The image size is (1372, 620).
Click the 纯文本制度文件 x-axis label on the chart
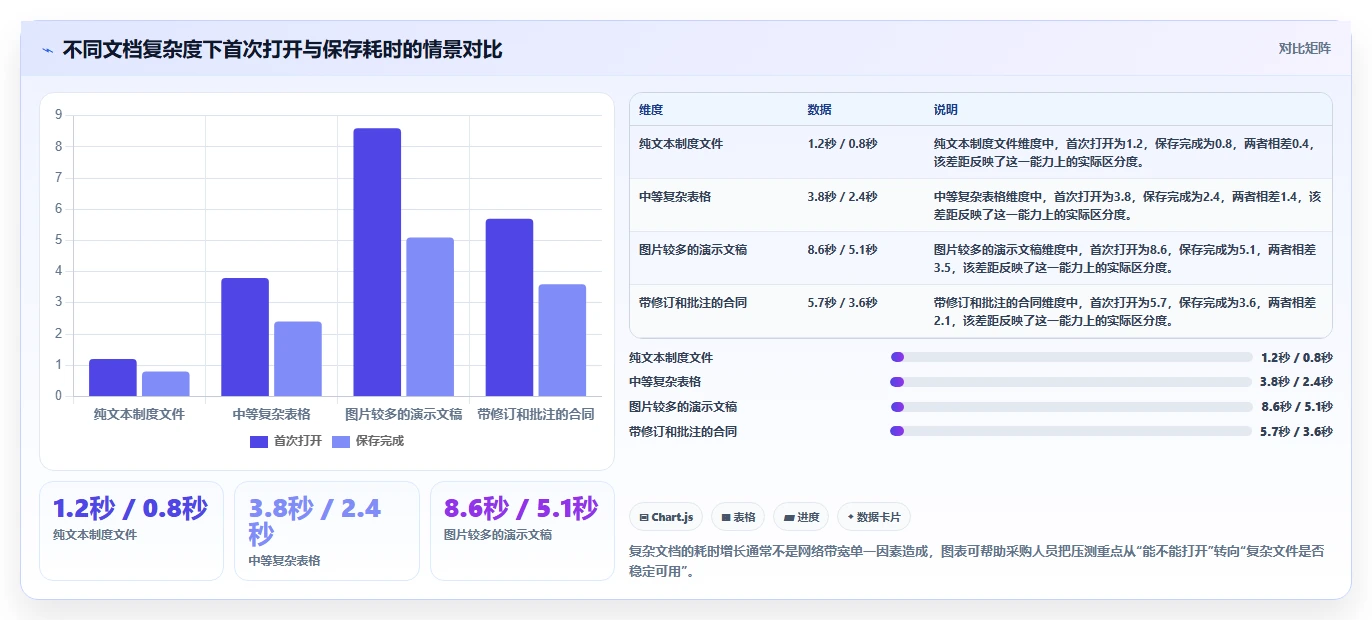pyautogui.click(x=139, y=414)
